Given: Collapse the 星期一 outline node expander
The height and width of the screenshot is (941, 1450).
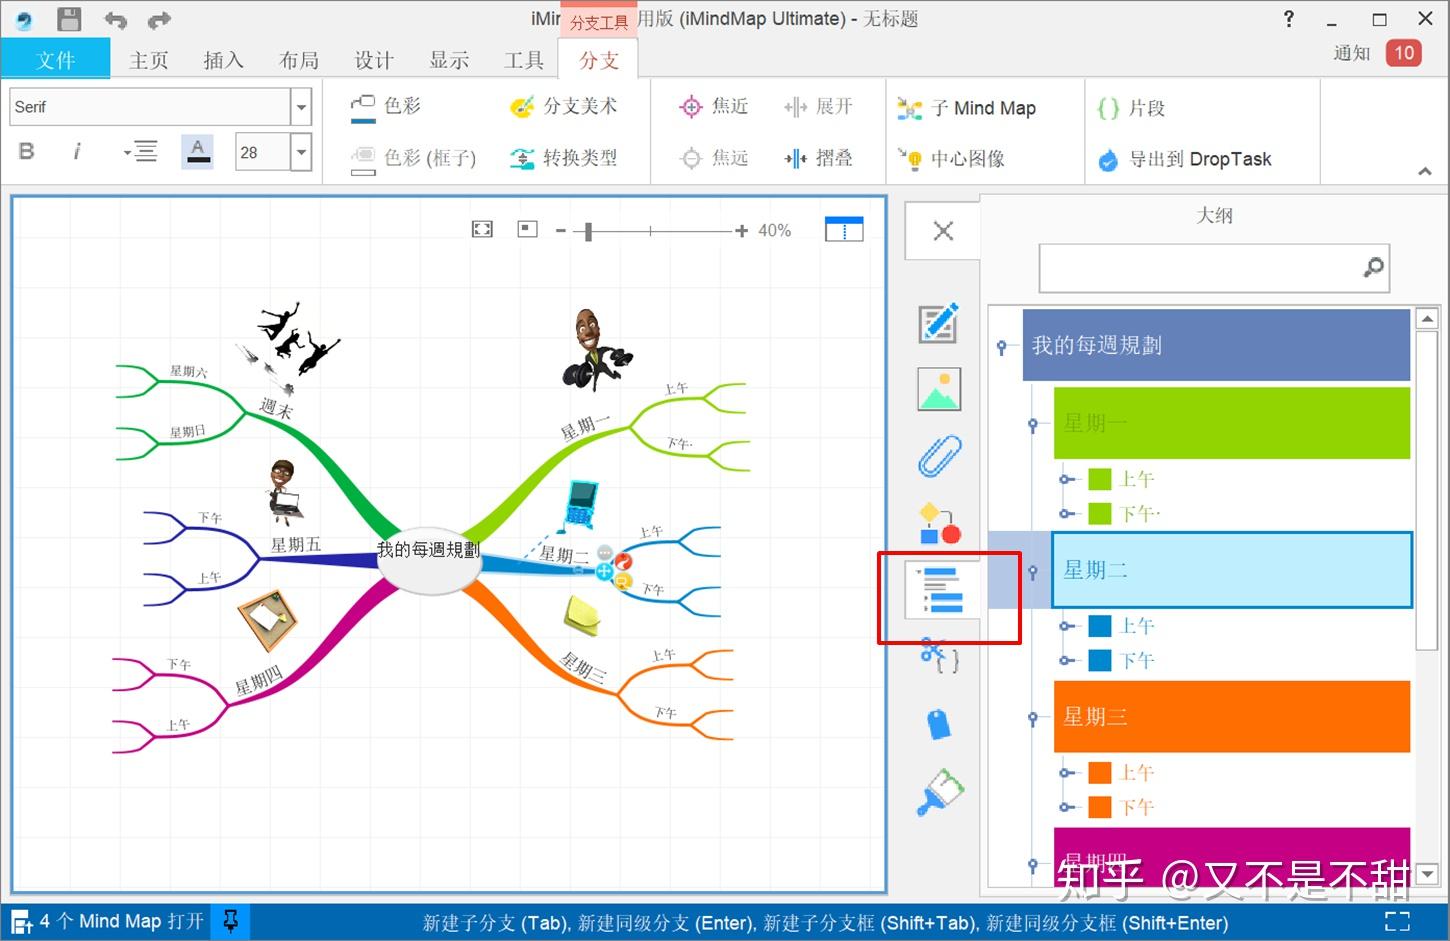Looking at the screenshot, I should click(1033, 425).
